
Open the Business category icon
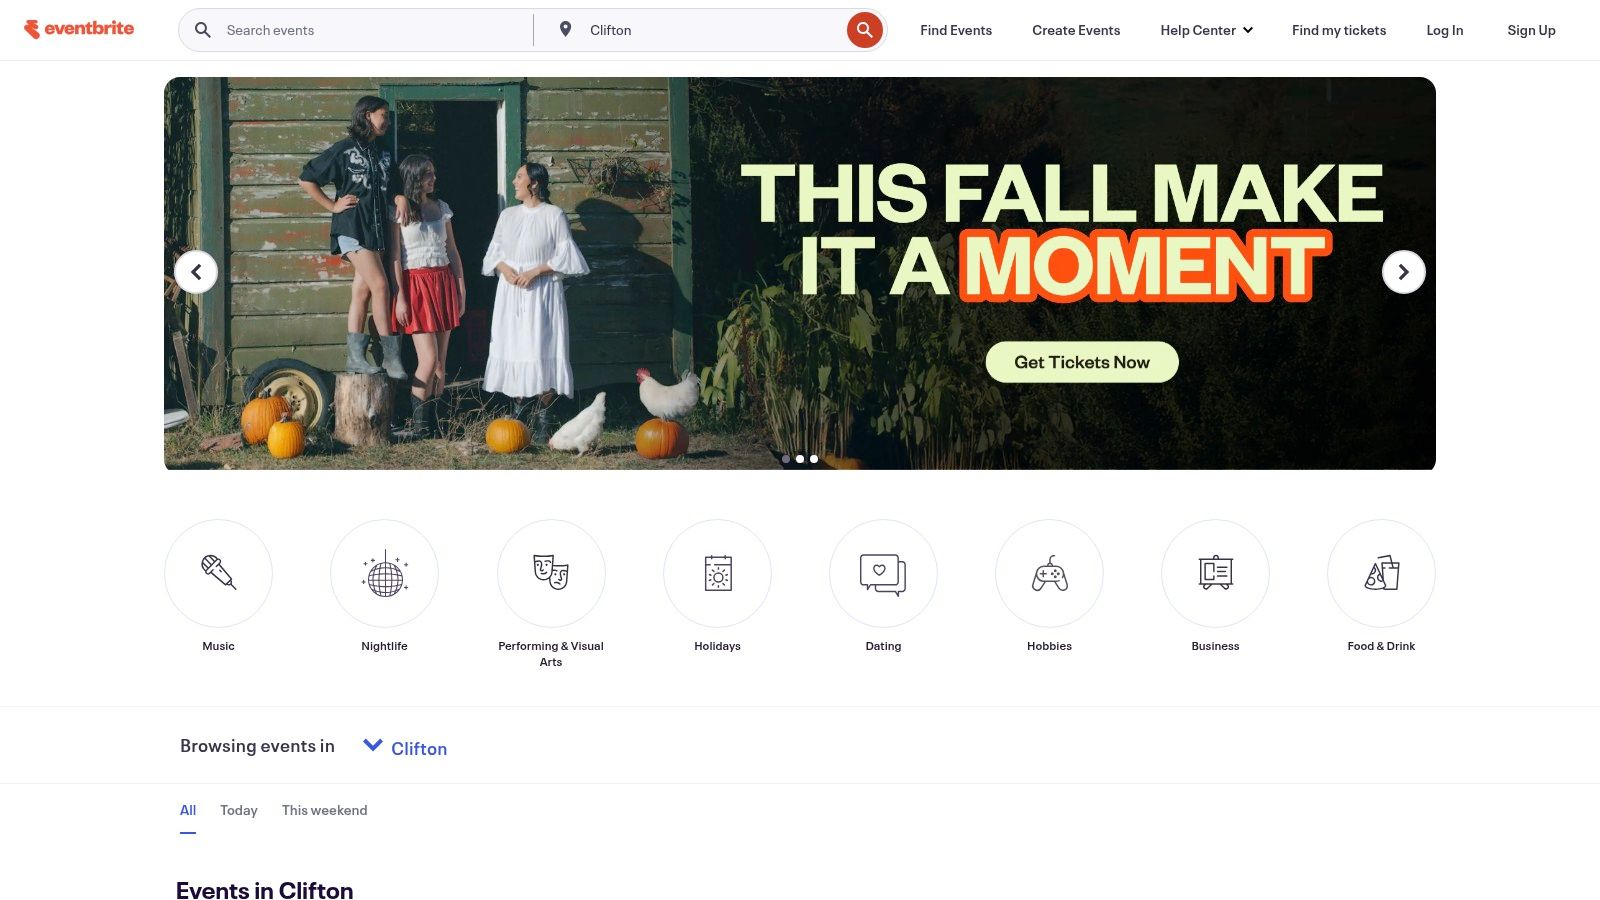(x=1215, y=573)
